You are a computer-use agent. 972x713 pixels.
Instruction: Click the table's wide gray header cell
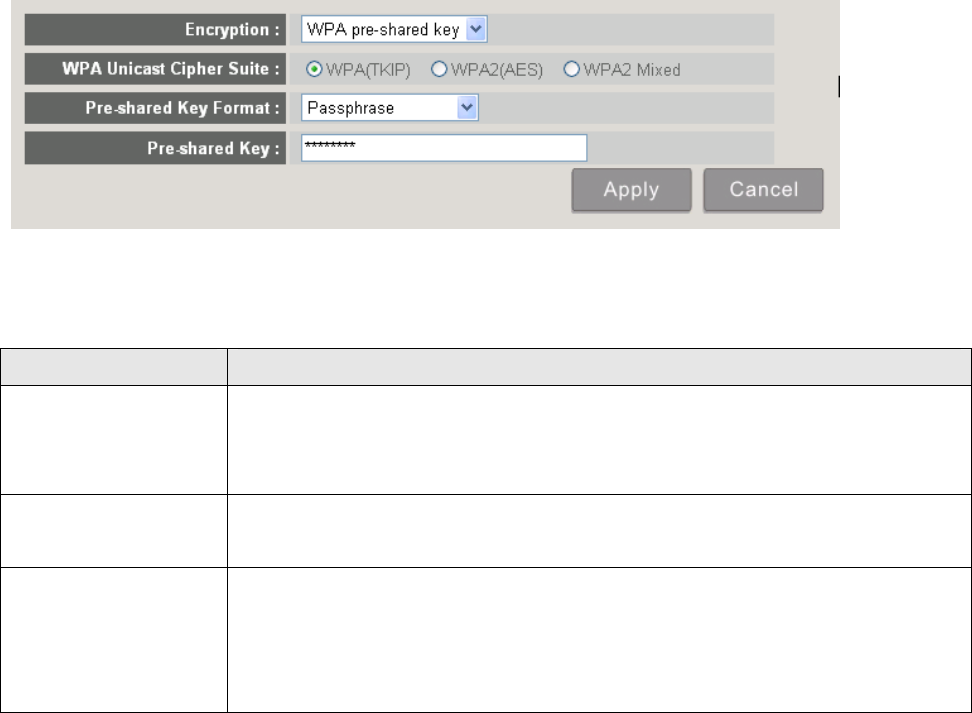(x=598, y=367)
